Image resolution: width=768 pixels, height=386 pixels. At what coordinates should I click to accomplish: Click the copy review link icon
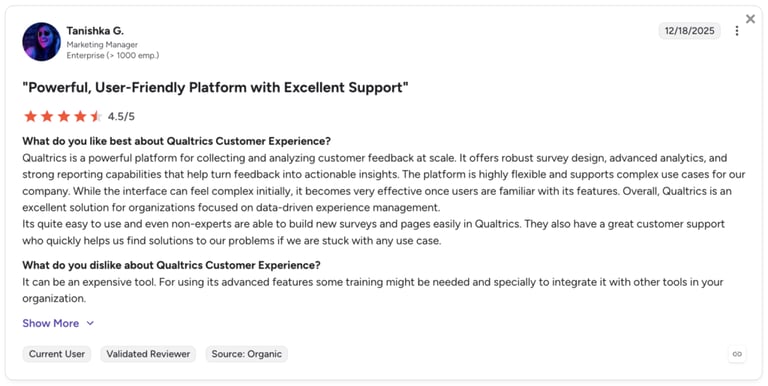click(x=737, y=354)
